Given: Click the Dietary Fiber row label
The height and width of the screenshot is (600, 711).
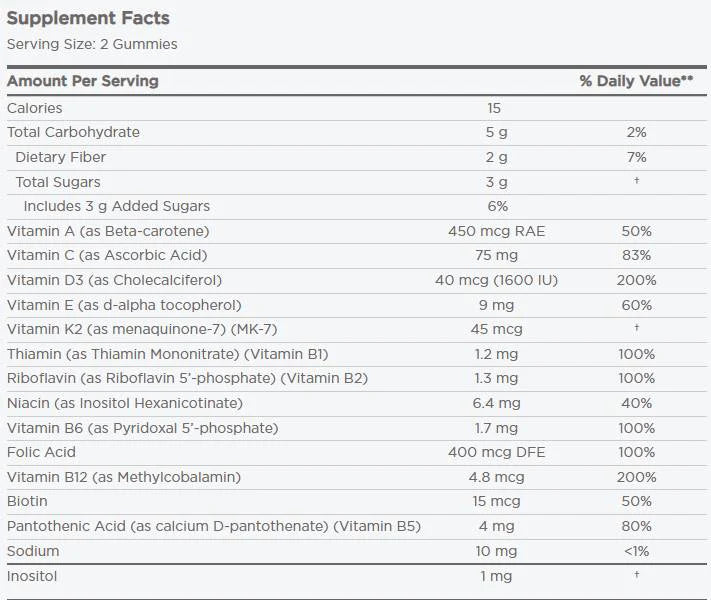Looking at the screenshot, I should [60, 157].
